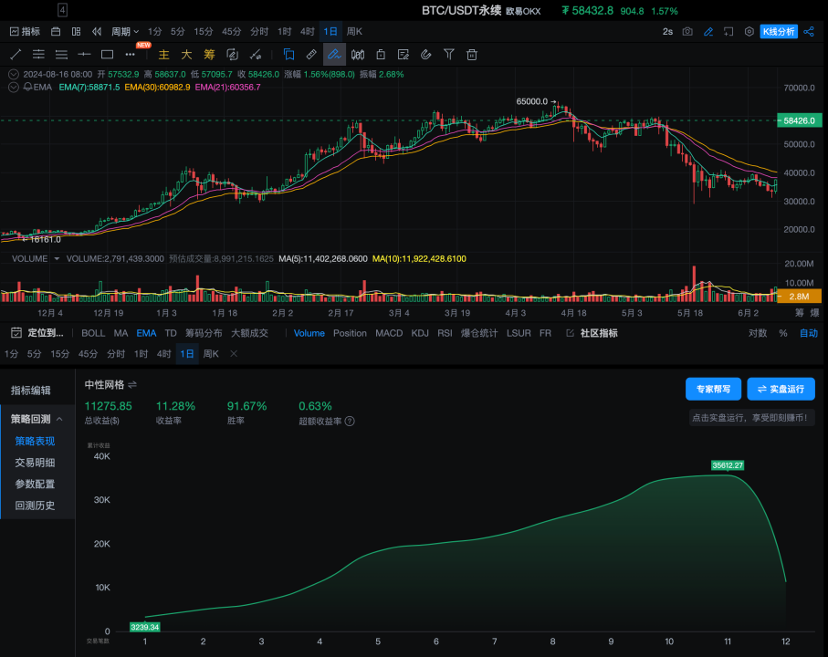Click the help icon beside 超额收益率
Viewport: 828px width, 658px height.
[349, 421]
